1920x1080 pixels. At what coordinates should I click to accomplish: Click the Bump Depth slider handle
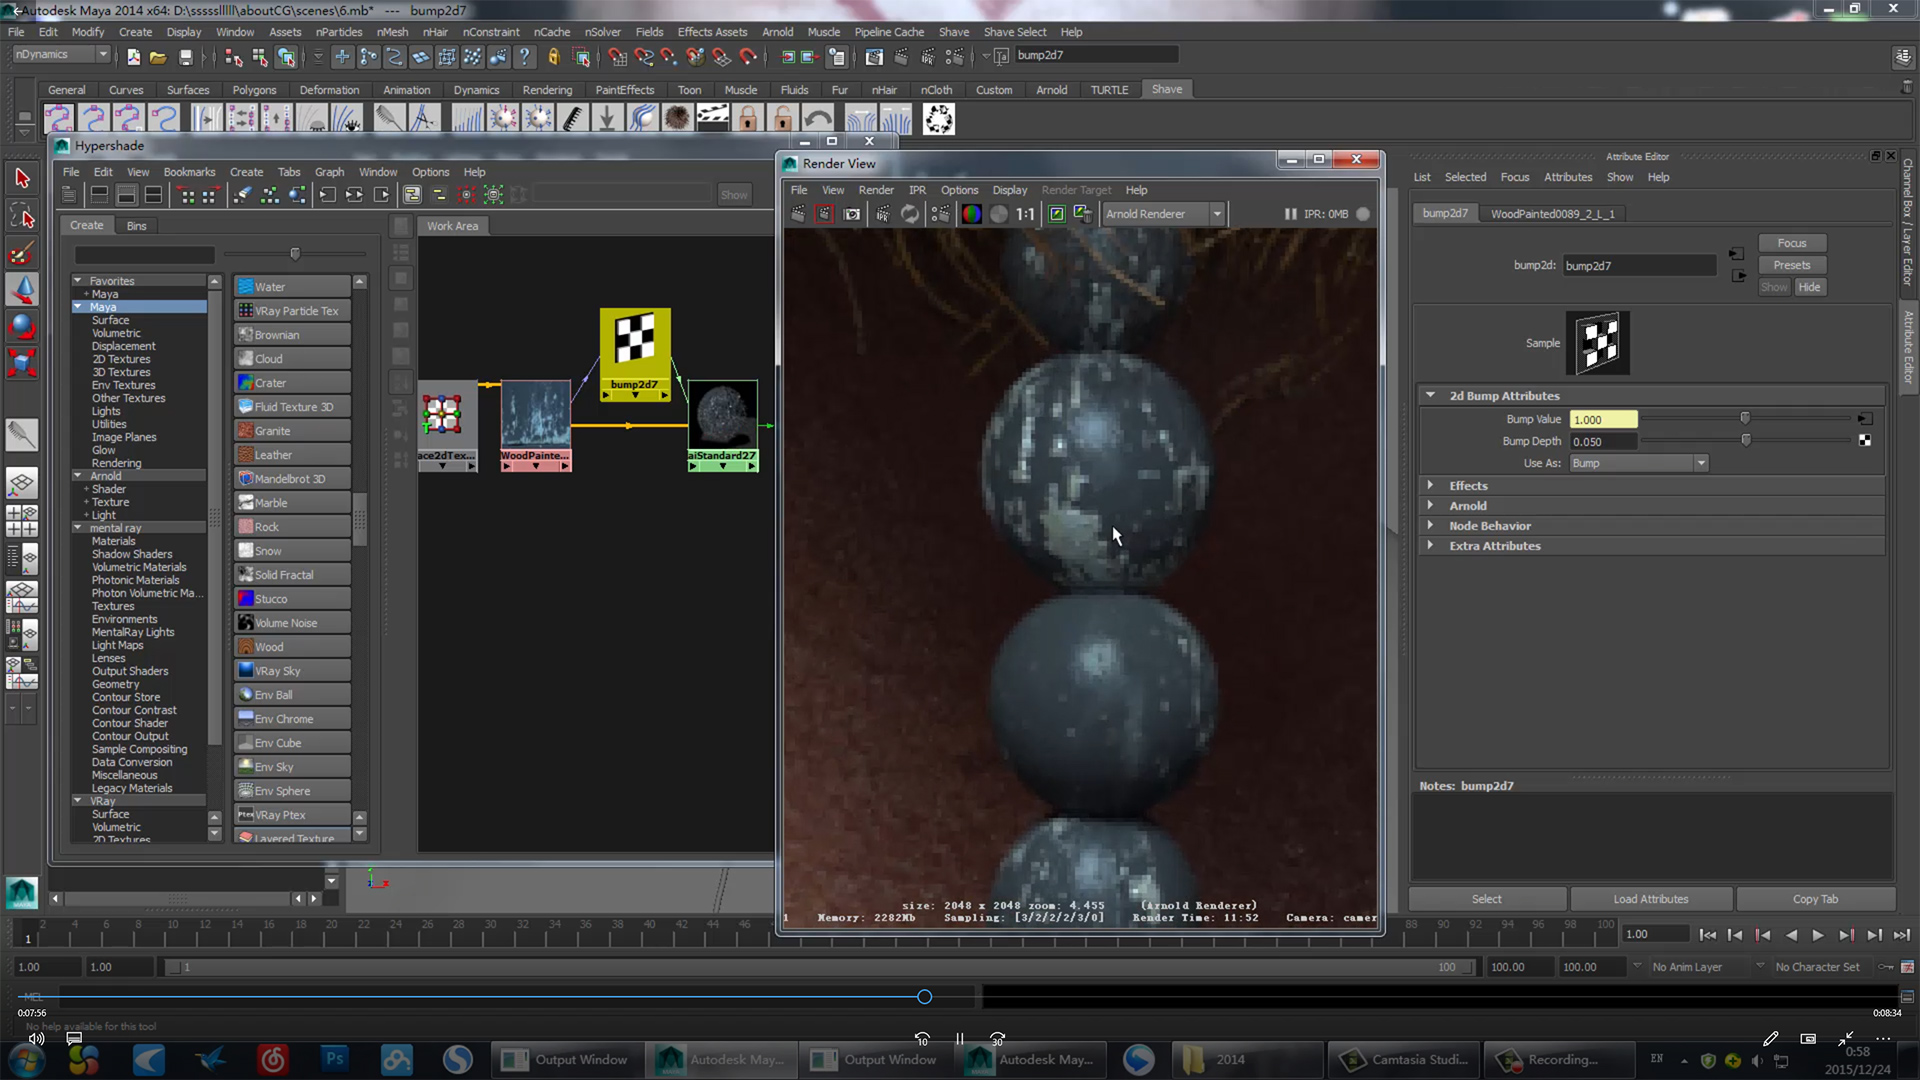click(1746, 441)
